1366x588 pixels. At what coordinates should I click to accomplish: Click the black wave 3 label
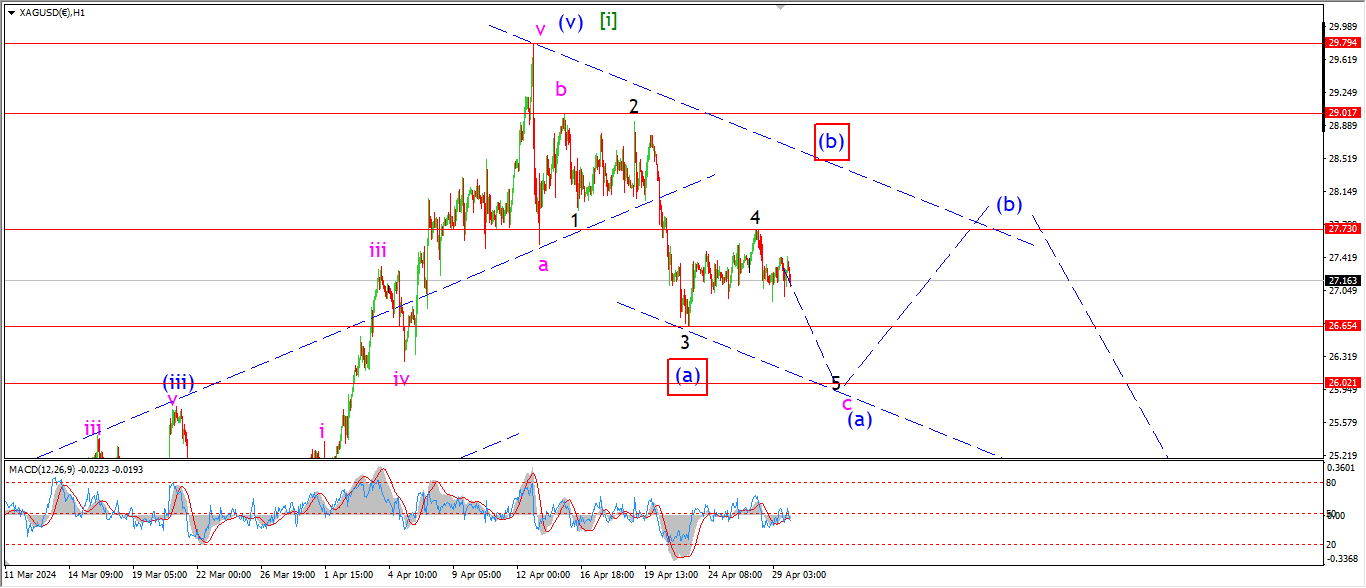[x=685, y=342]
